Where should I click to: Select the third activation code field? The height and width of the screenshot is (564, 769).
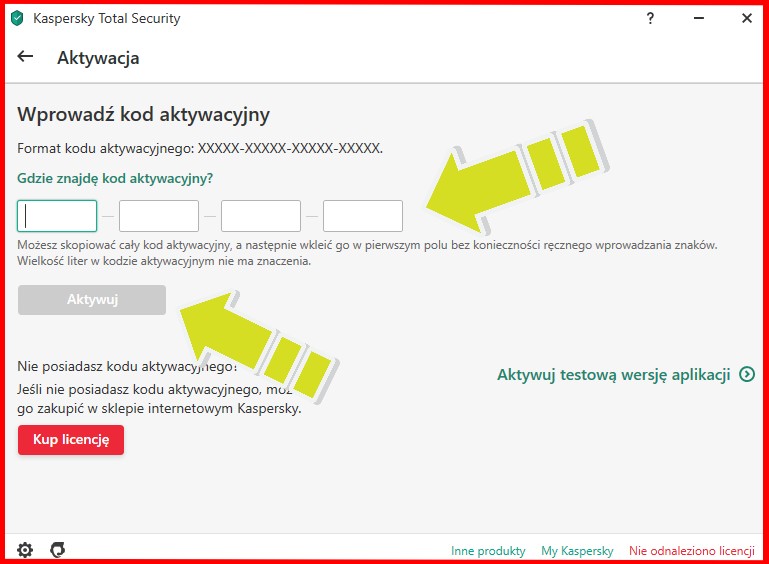click(261, 216)
